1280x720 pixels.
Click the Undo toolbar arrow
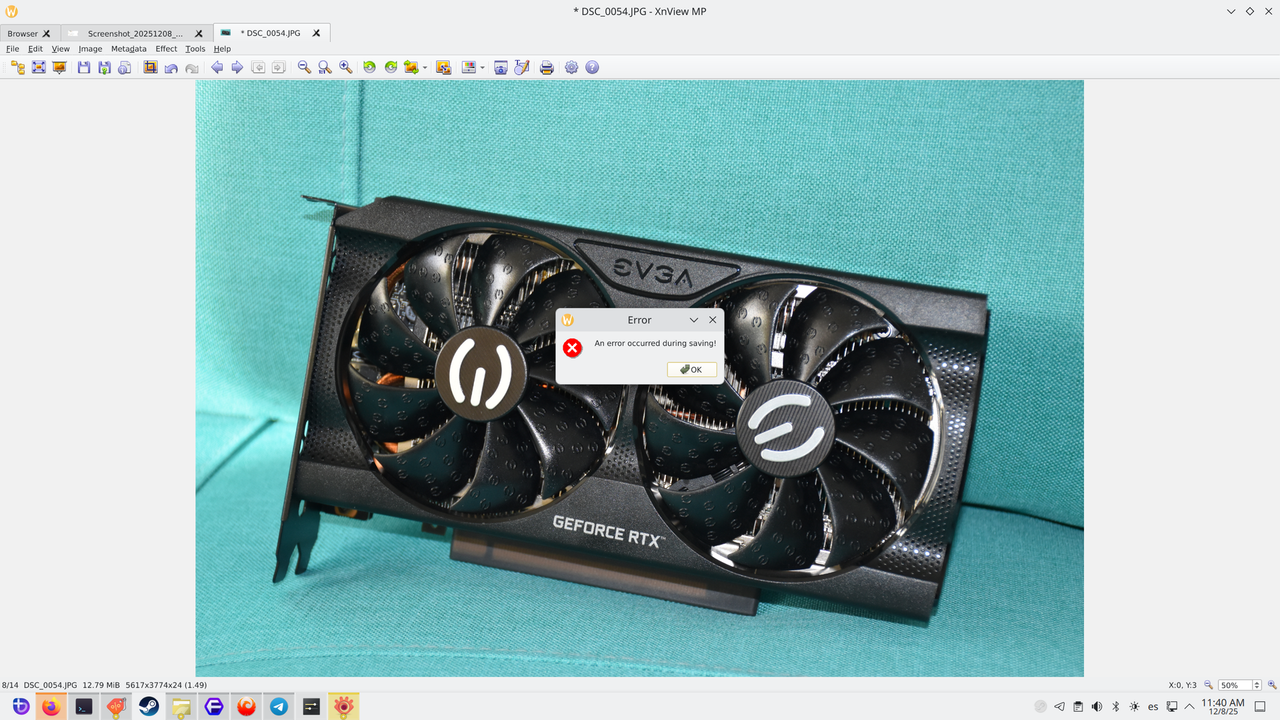coord(171,67)
